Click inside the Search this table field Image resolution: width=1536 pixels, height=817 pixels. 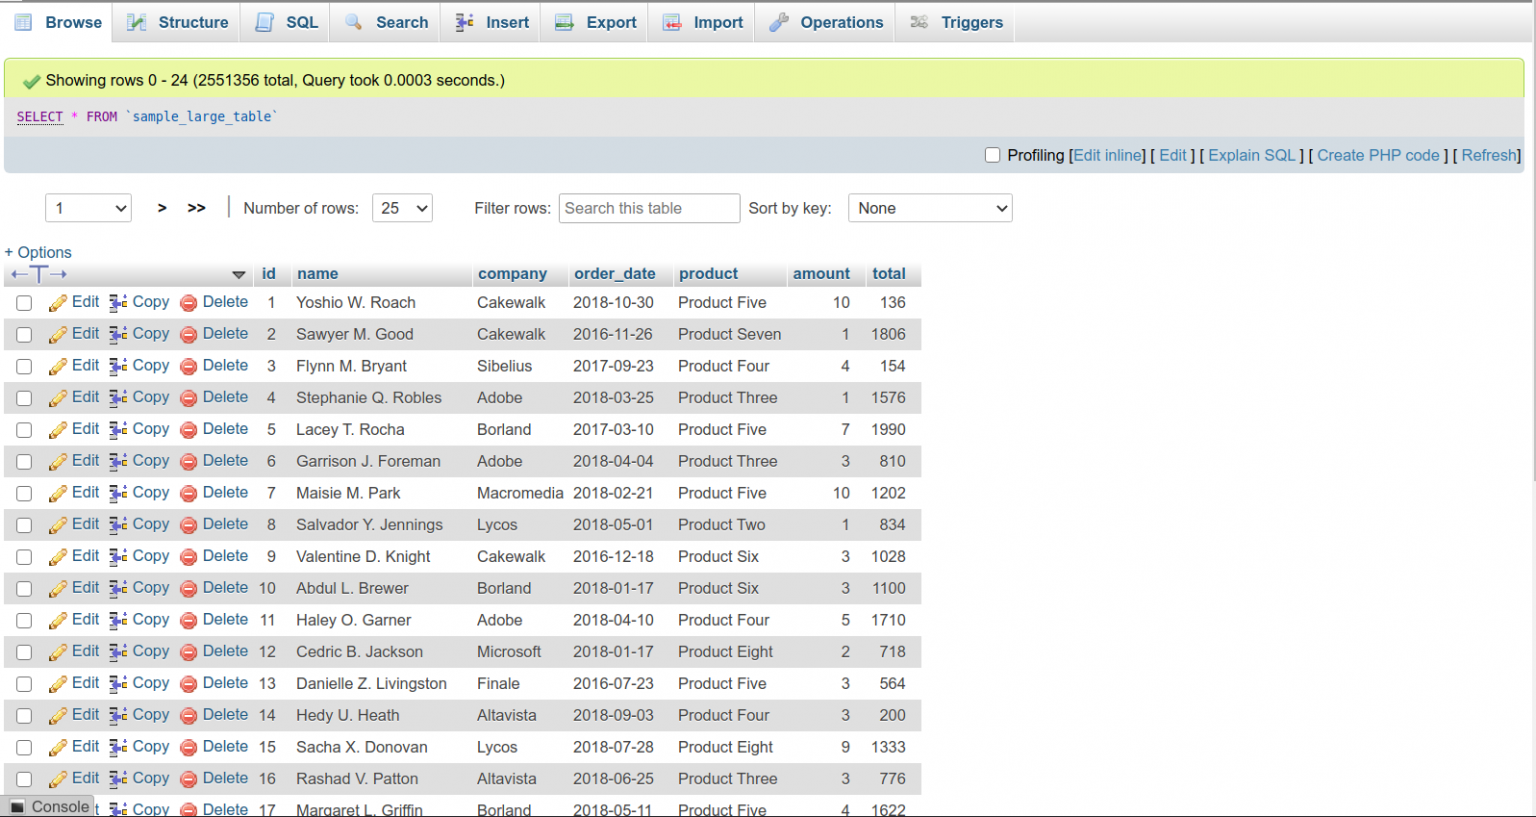coord(649,208)
